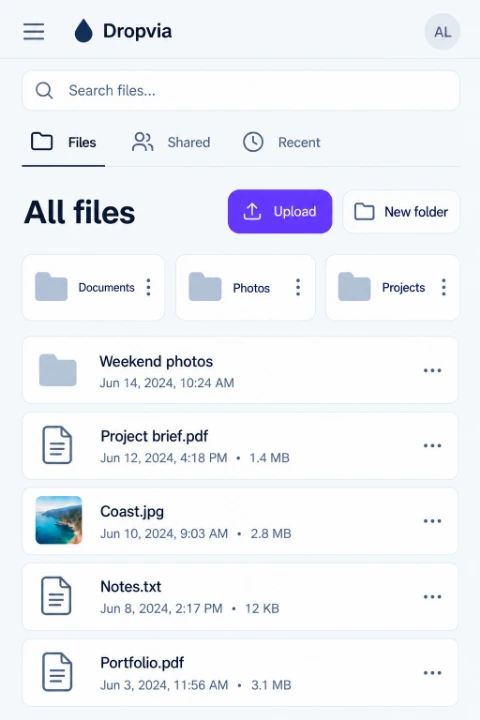Open the Documents folder card
480x720 pixels.
click(93, 287)
